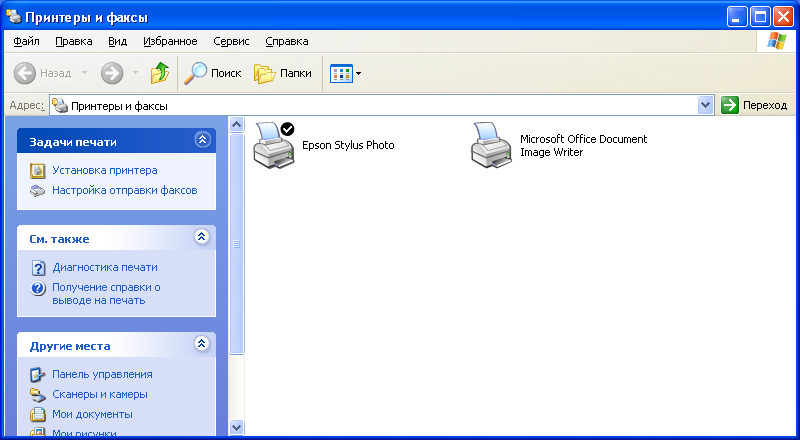Click the green Переход go arrow
The width and height of the screenshot is (800, 440).
(730, 105)
